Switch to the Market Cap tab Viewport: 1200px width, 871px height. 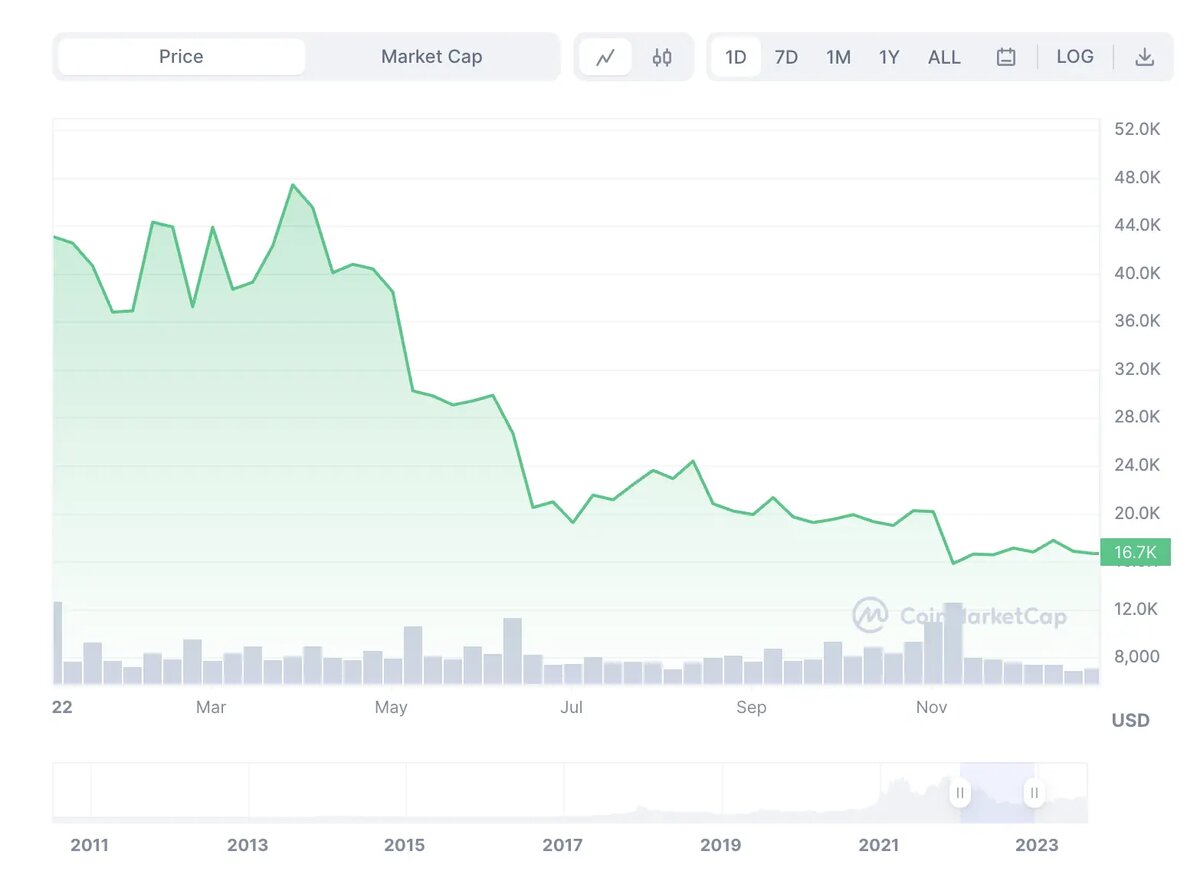pyautogui.click(x=432, y=57)
